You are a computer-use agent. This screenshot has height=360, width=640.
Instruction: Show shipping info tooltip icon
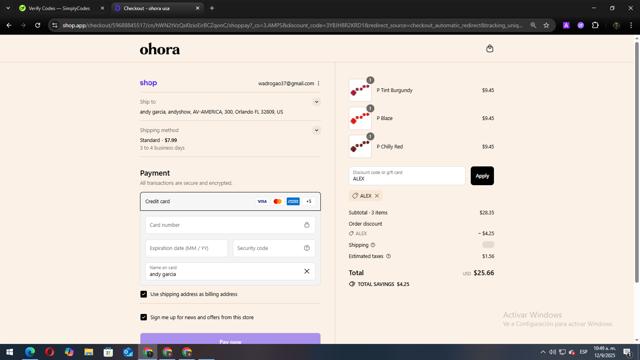pyautogui.click(x=373, y=245)
